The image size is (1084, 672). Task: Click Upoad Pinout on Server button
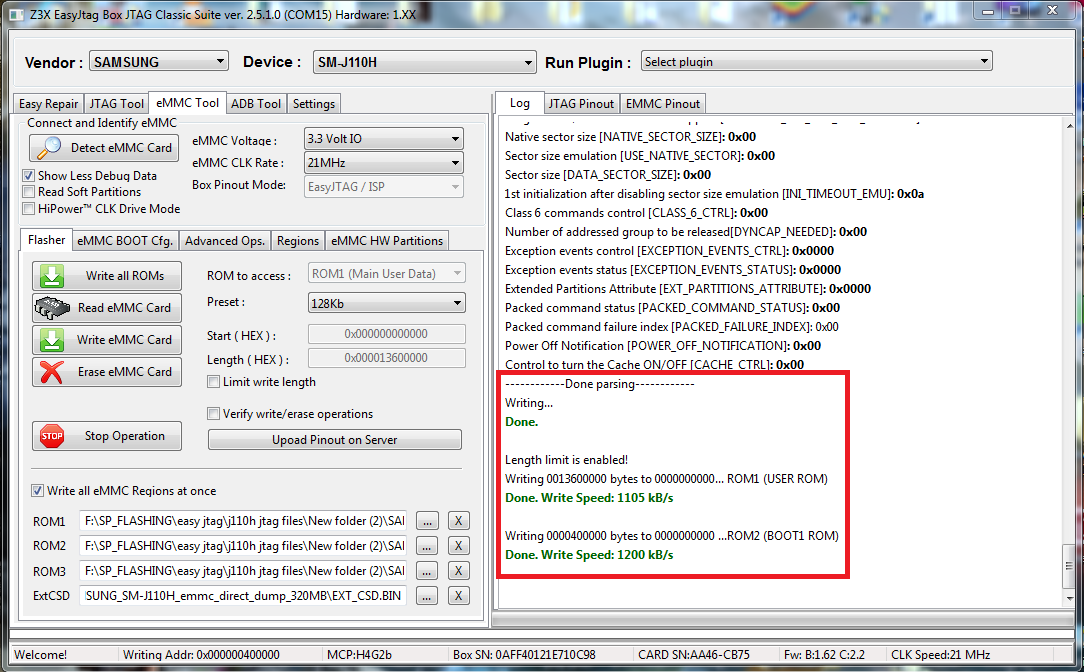tap(335, 440)
